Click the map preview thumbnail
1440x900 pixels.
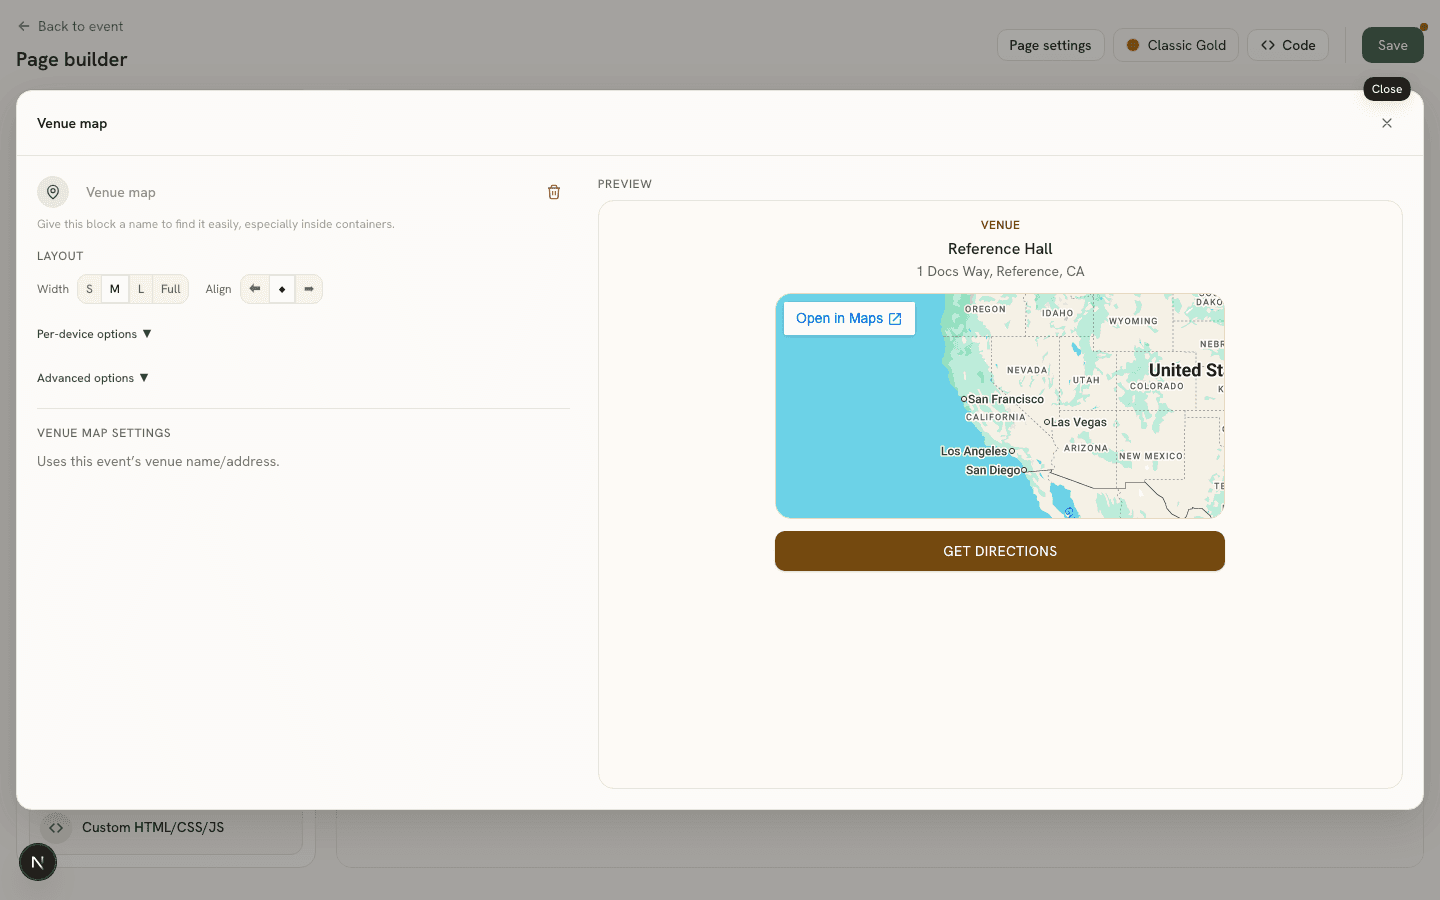1000,406
